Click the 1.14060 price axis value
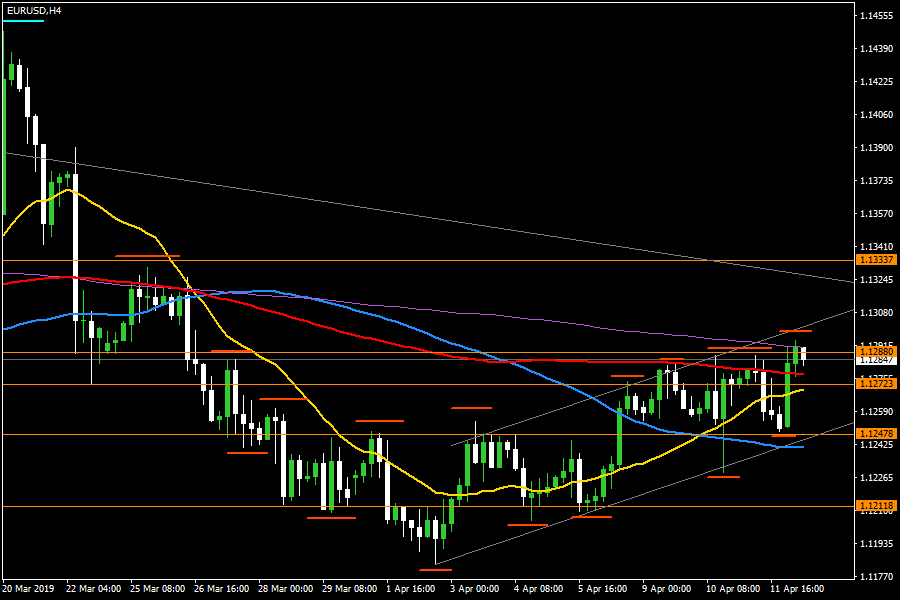The image size is (900, 600). click(x=877, y=115)
